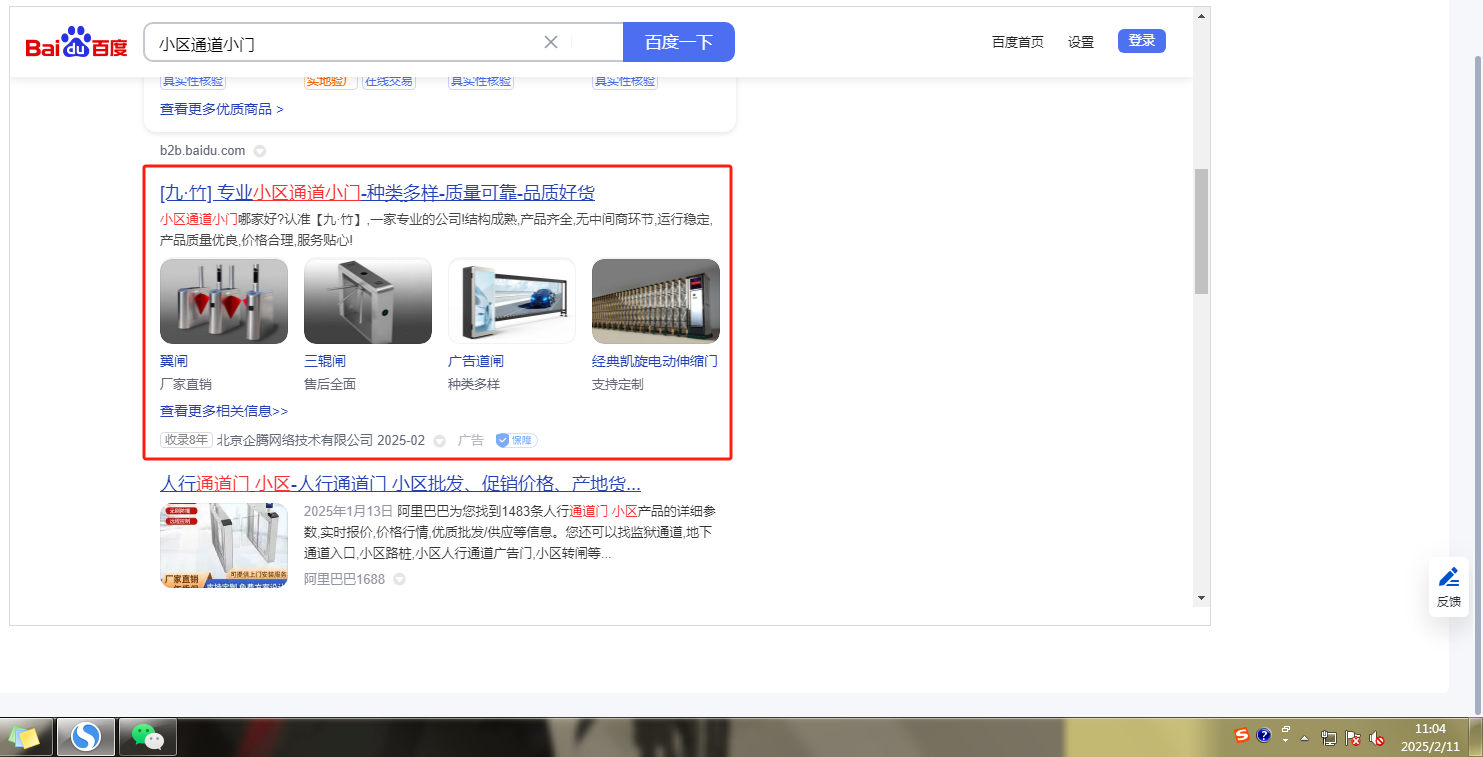Click the 保障 shield badge
Viewport: 1483px width, 757px height.
pyautogui.click(x=516, y=440)
